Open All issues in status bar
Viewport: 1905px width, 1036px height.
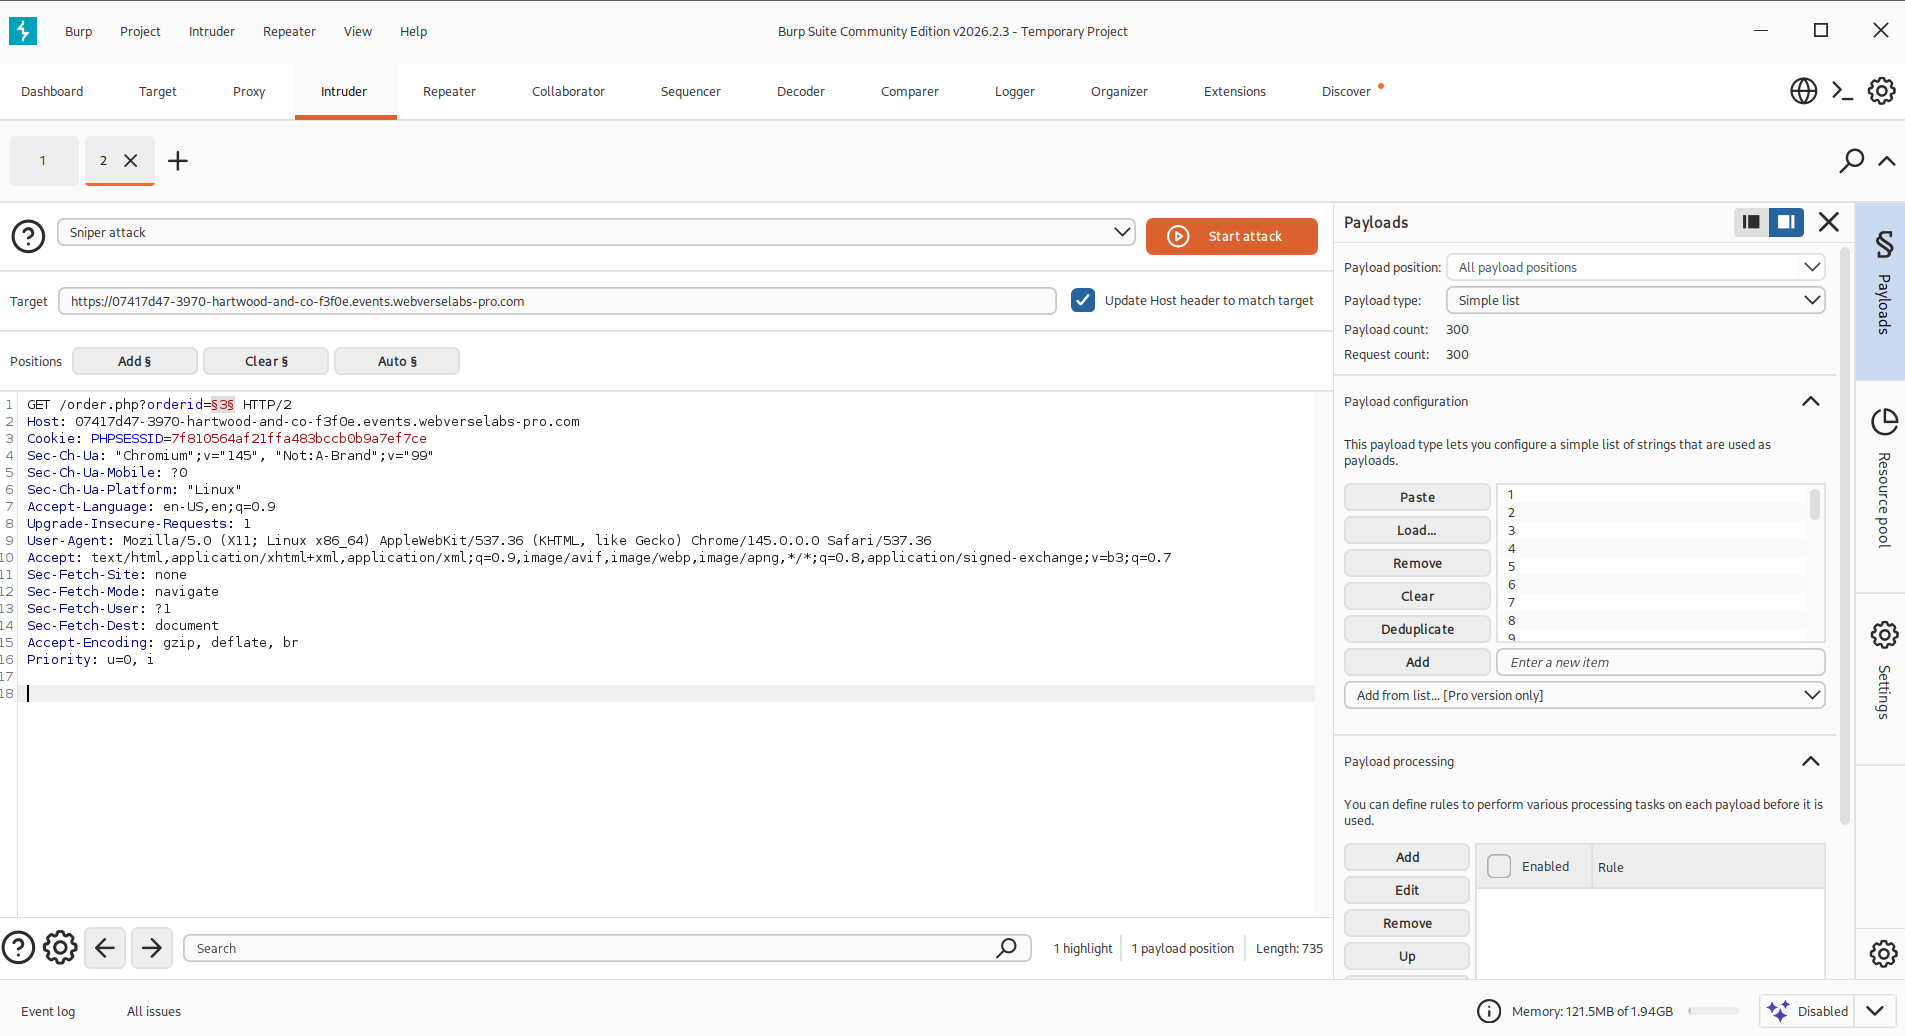pos(154,1011)
